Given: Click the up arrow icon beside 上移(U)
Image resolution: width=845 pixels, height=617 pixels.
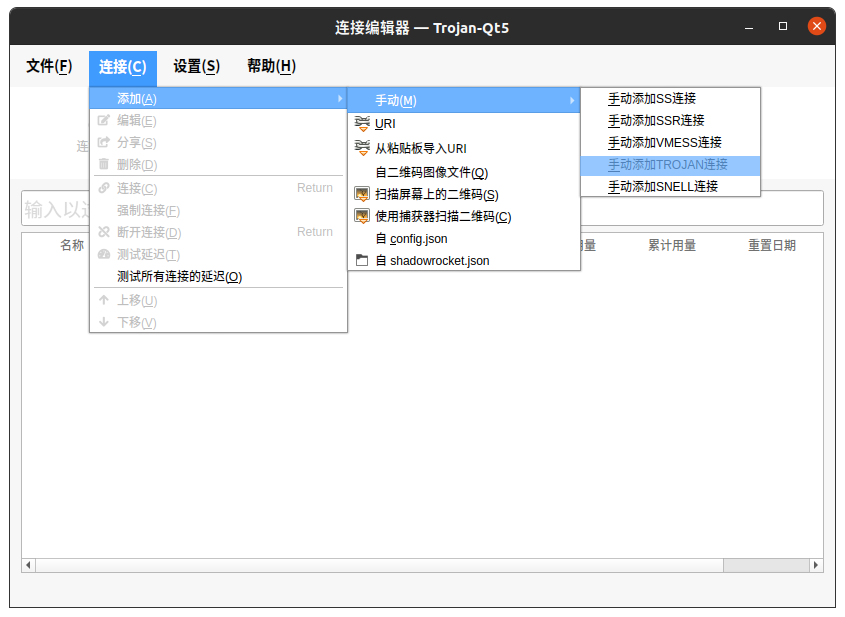Looking at the screenshot, I should tap(103, 300).
